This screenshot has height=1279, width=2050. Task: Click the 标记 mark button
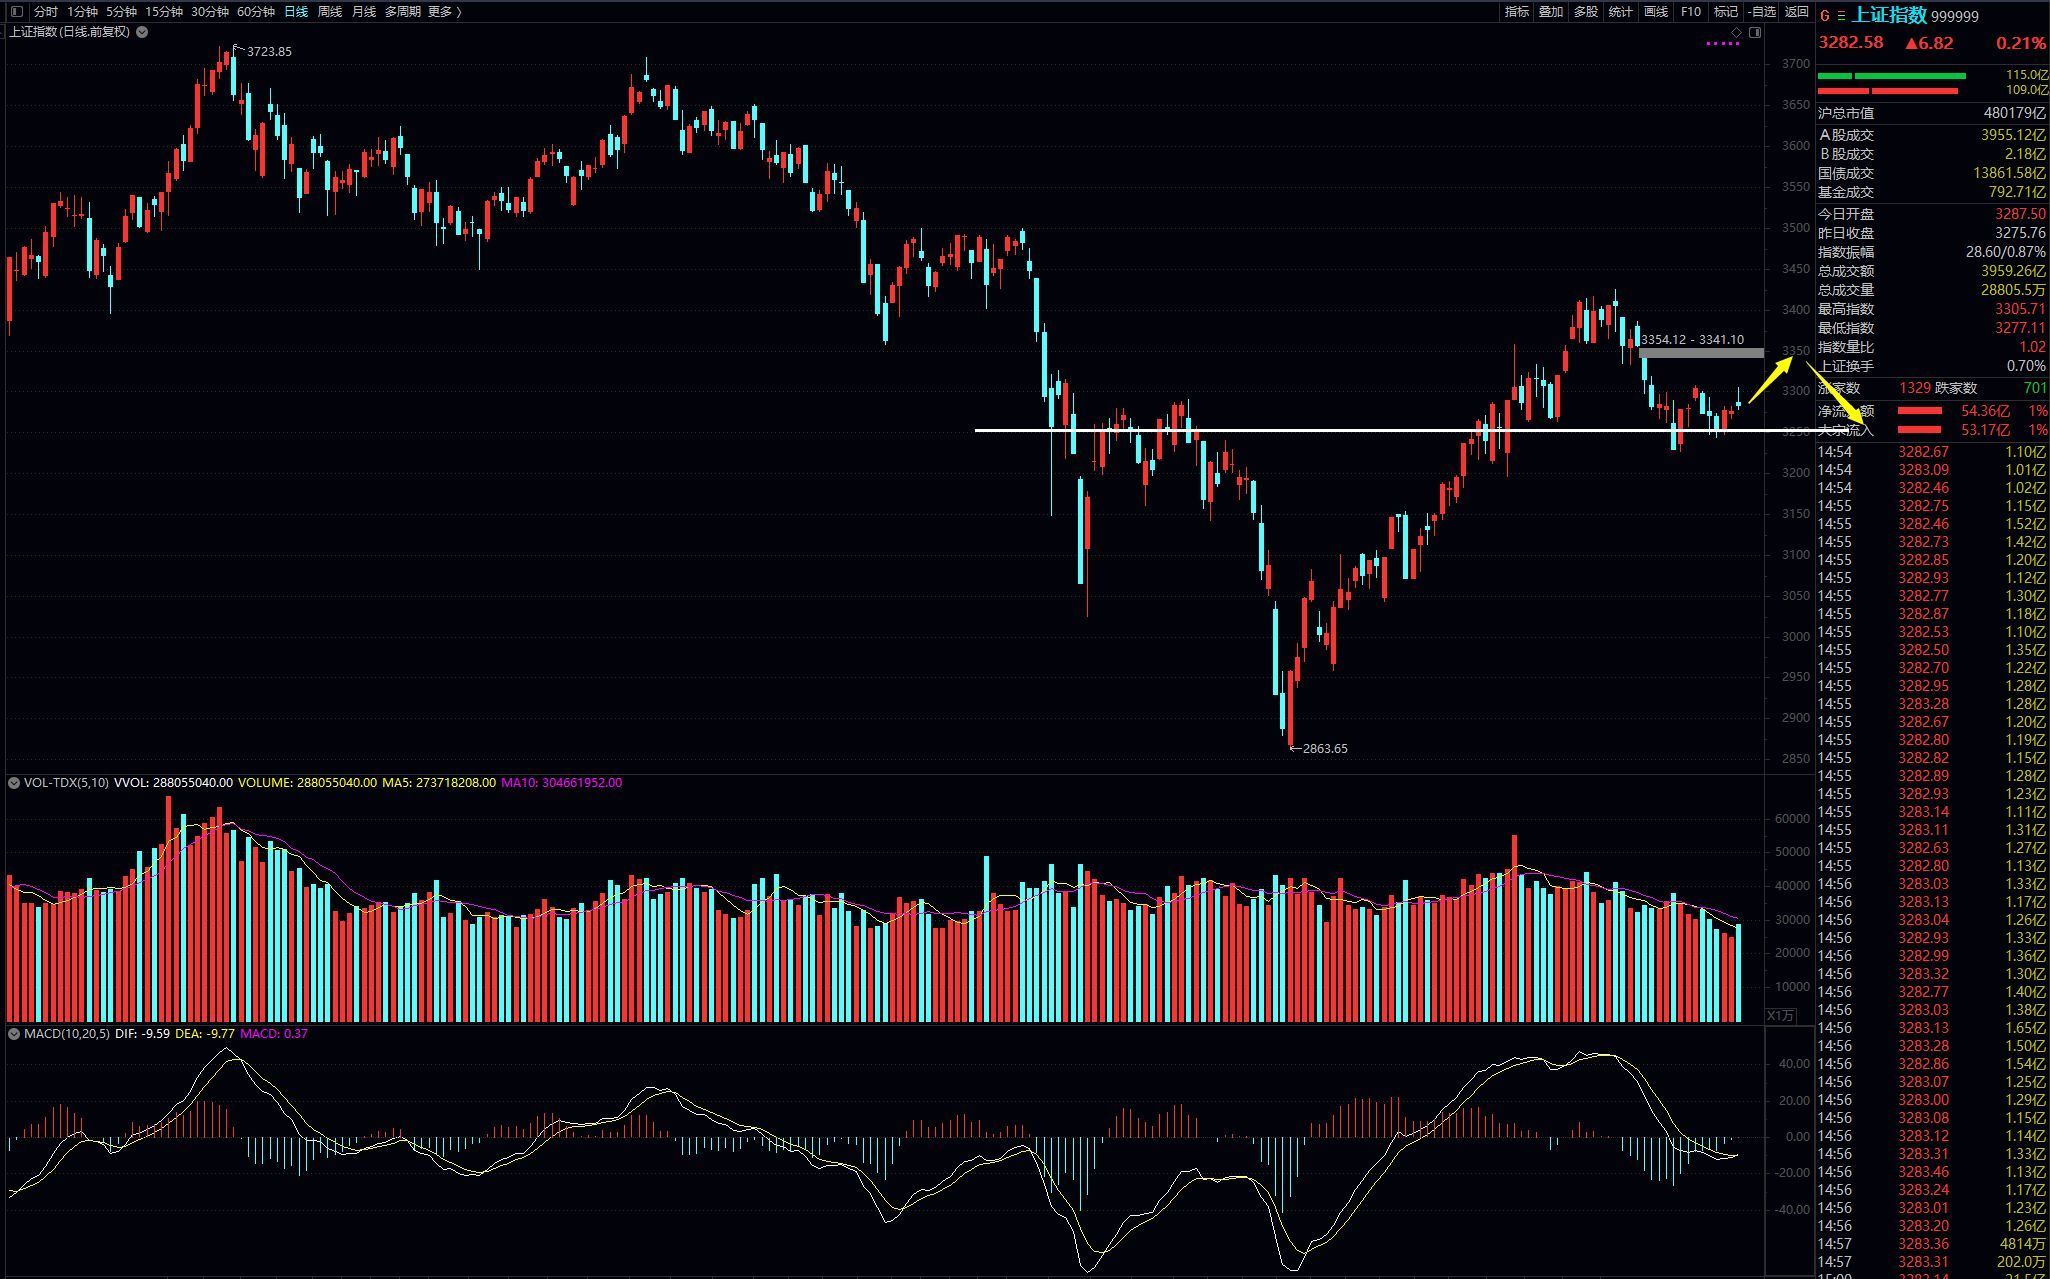[1726, 12]
